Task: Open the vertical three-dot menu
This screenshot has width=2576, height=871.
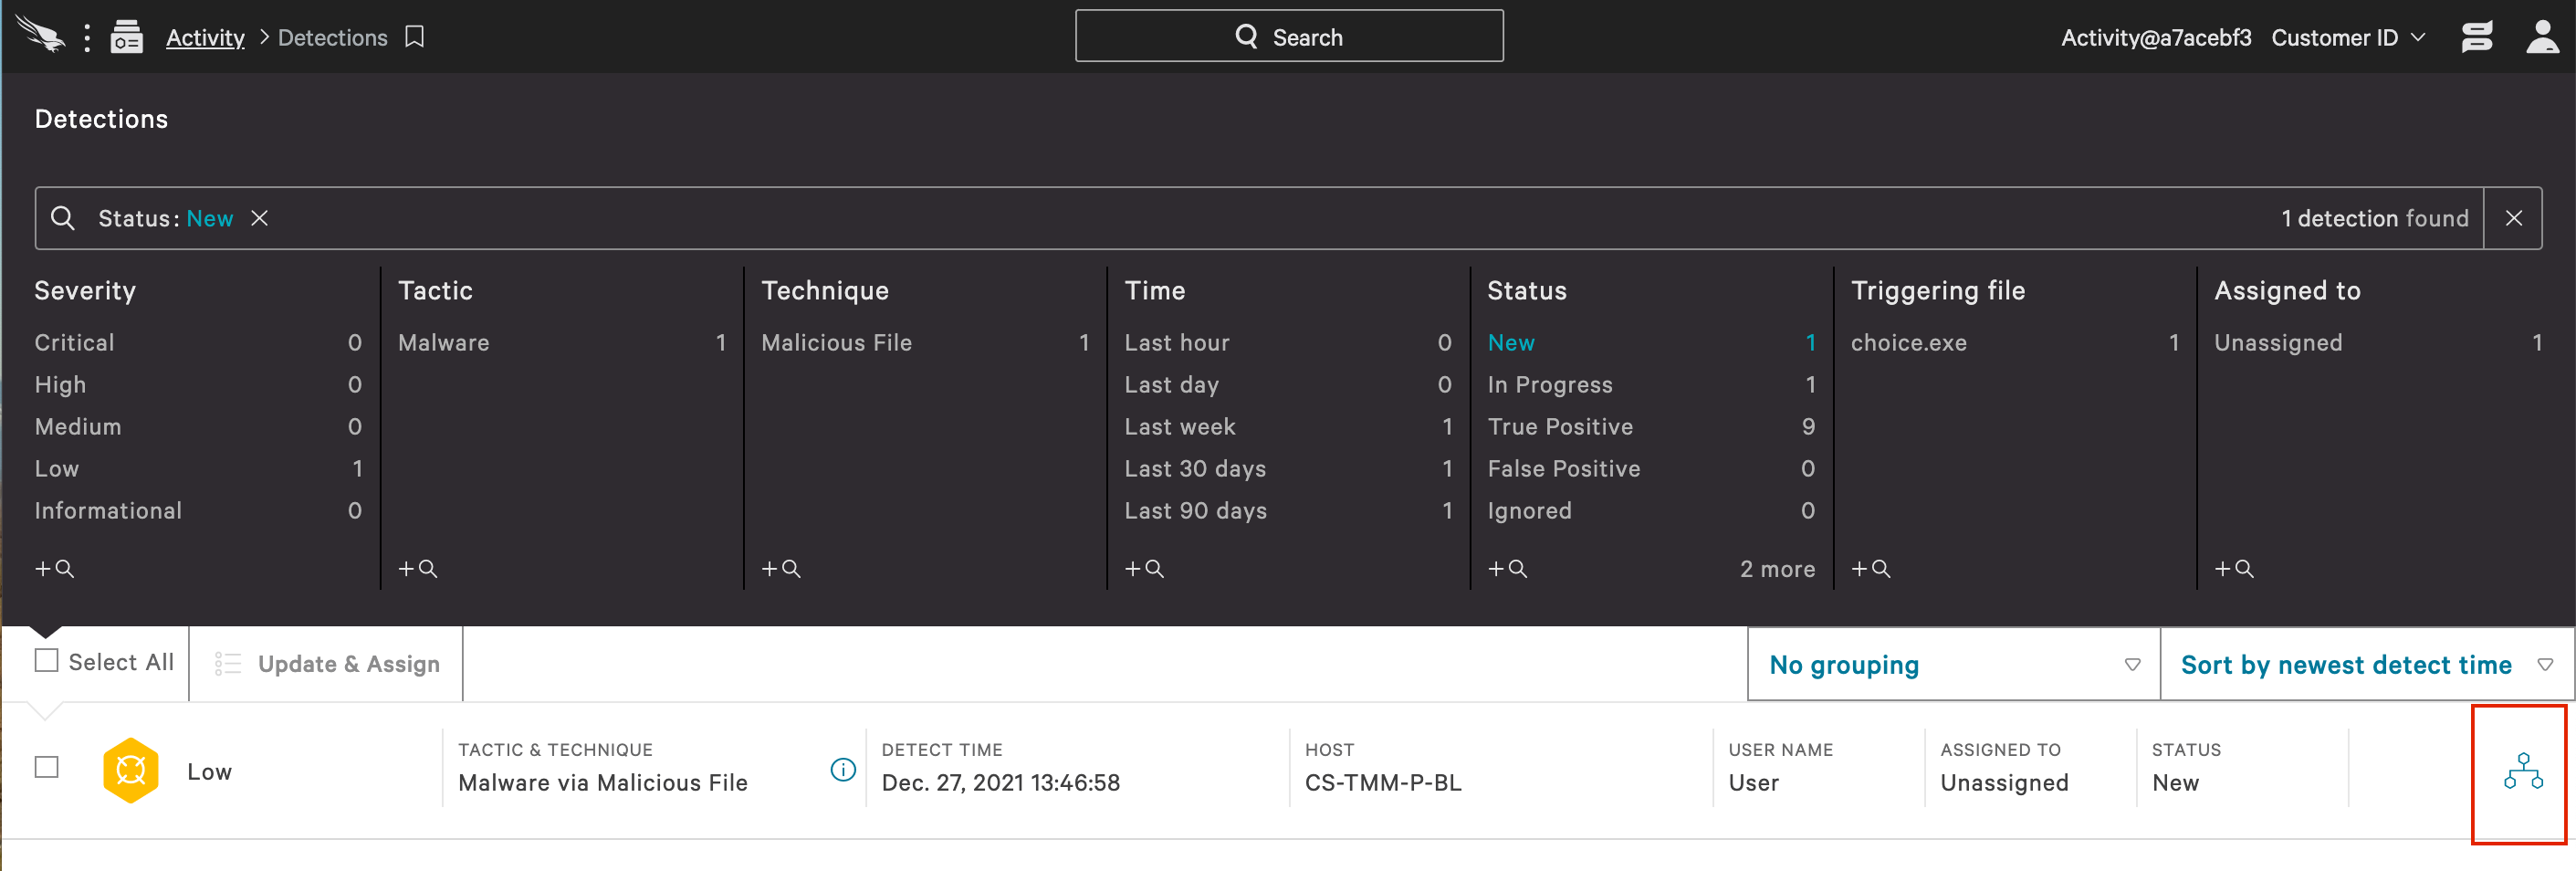Action: tap(88, 37)
